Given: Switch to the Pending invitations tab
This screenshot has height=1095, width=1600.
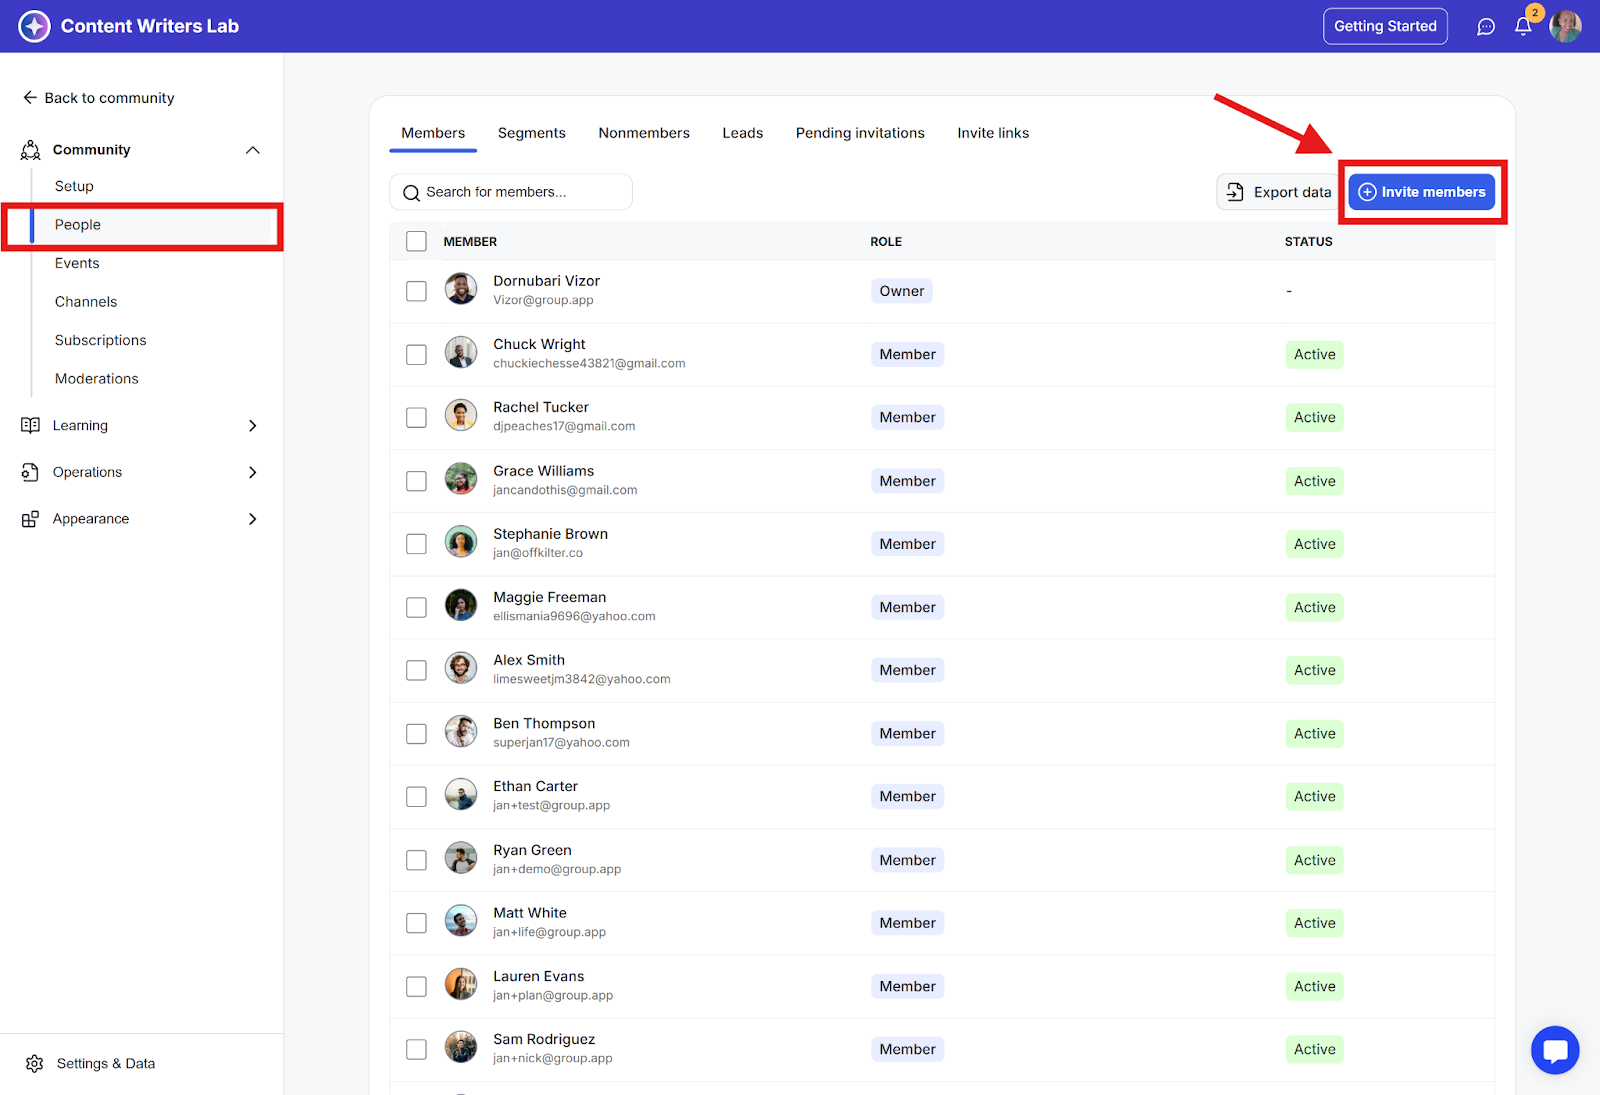Looking at the screenshot, I should coord(860,133).
